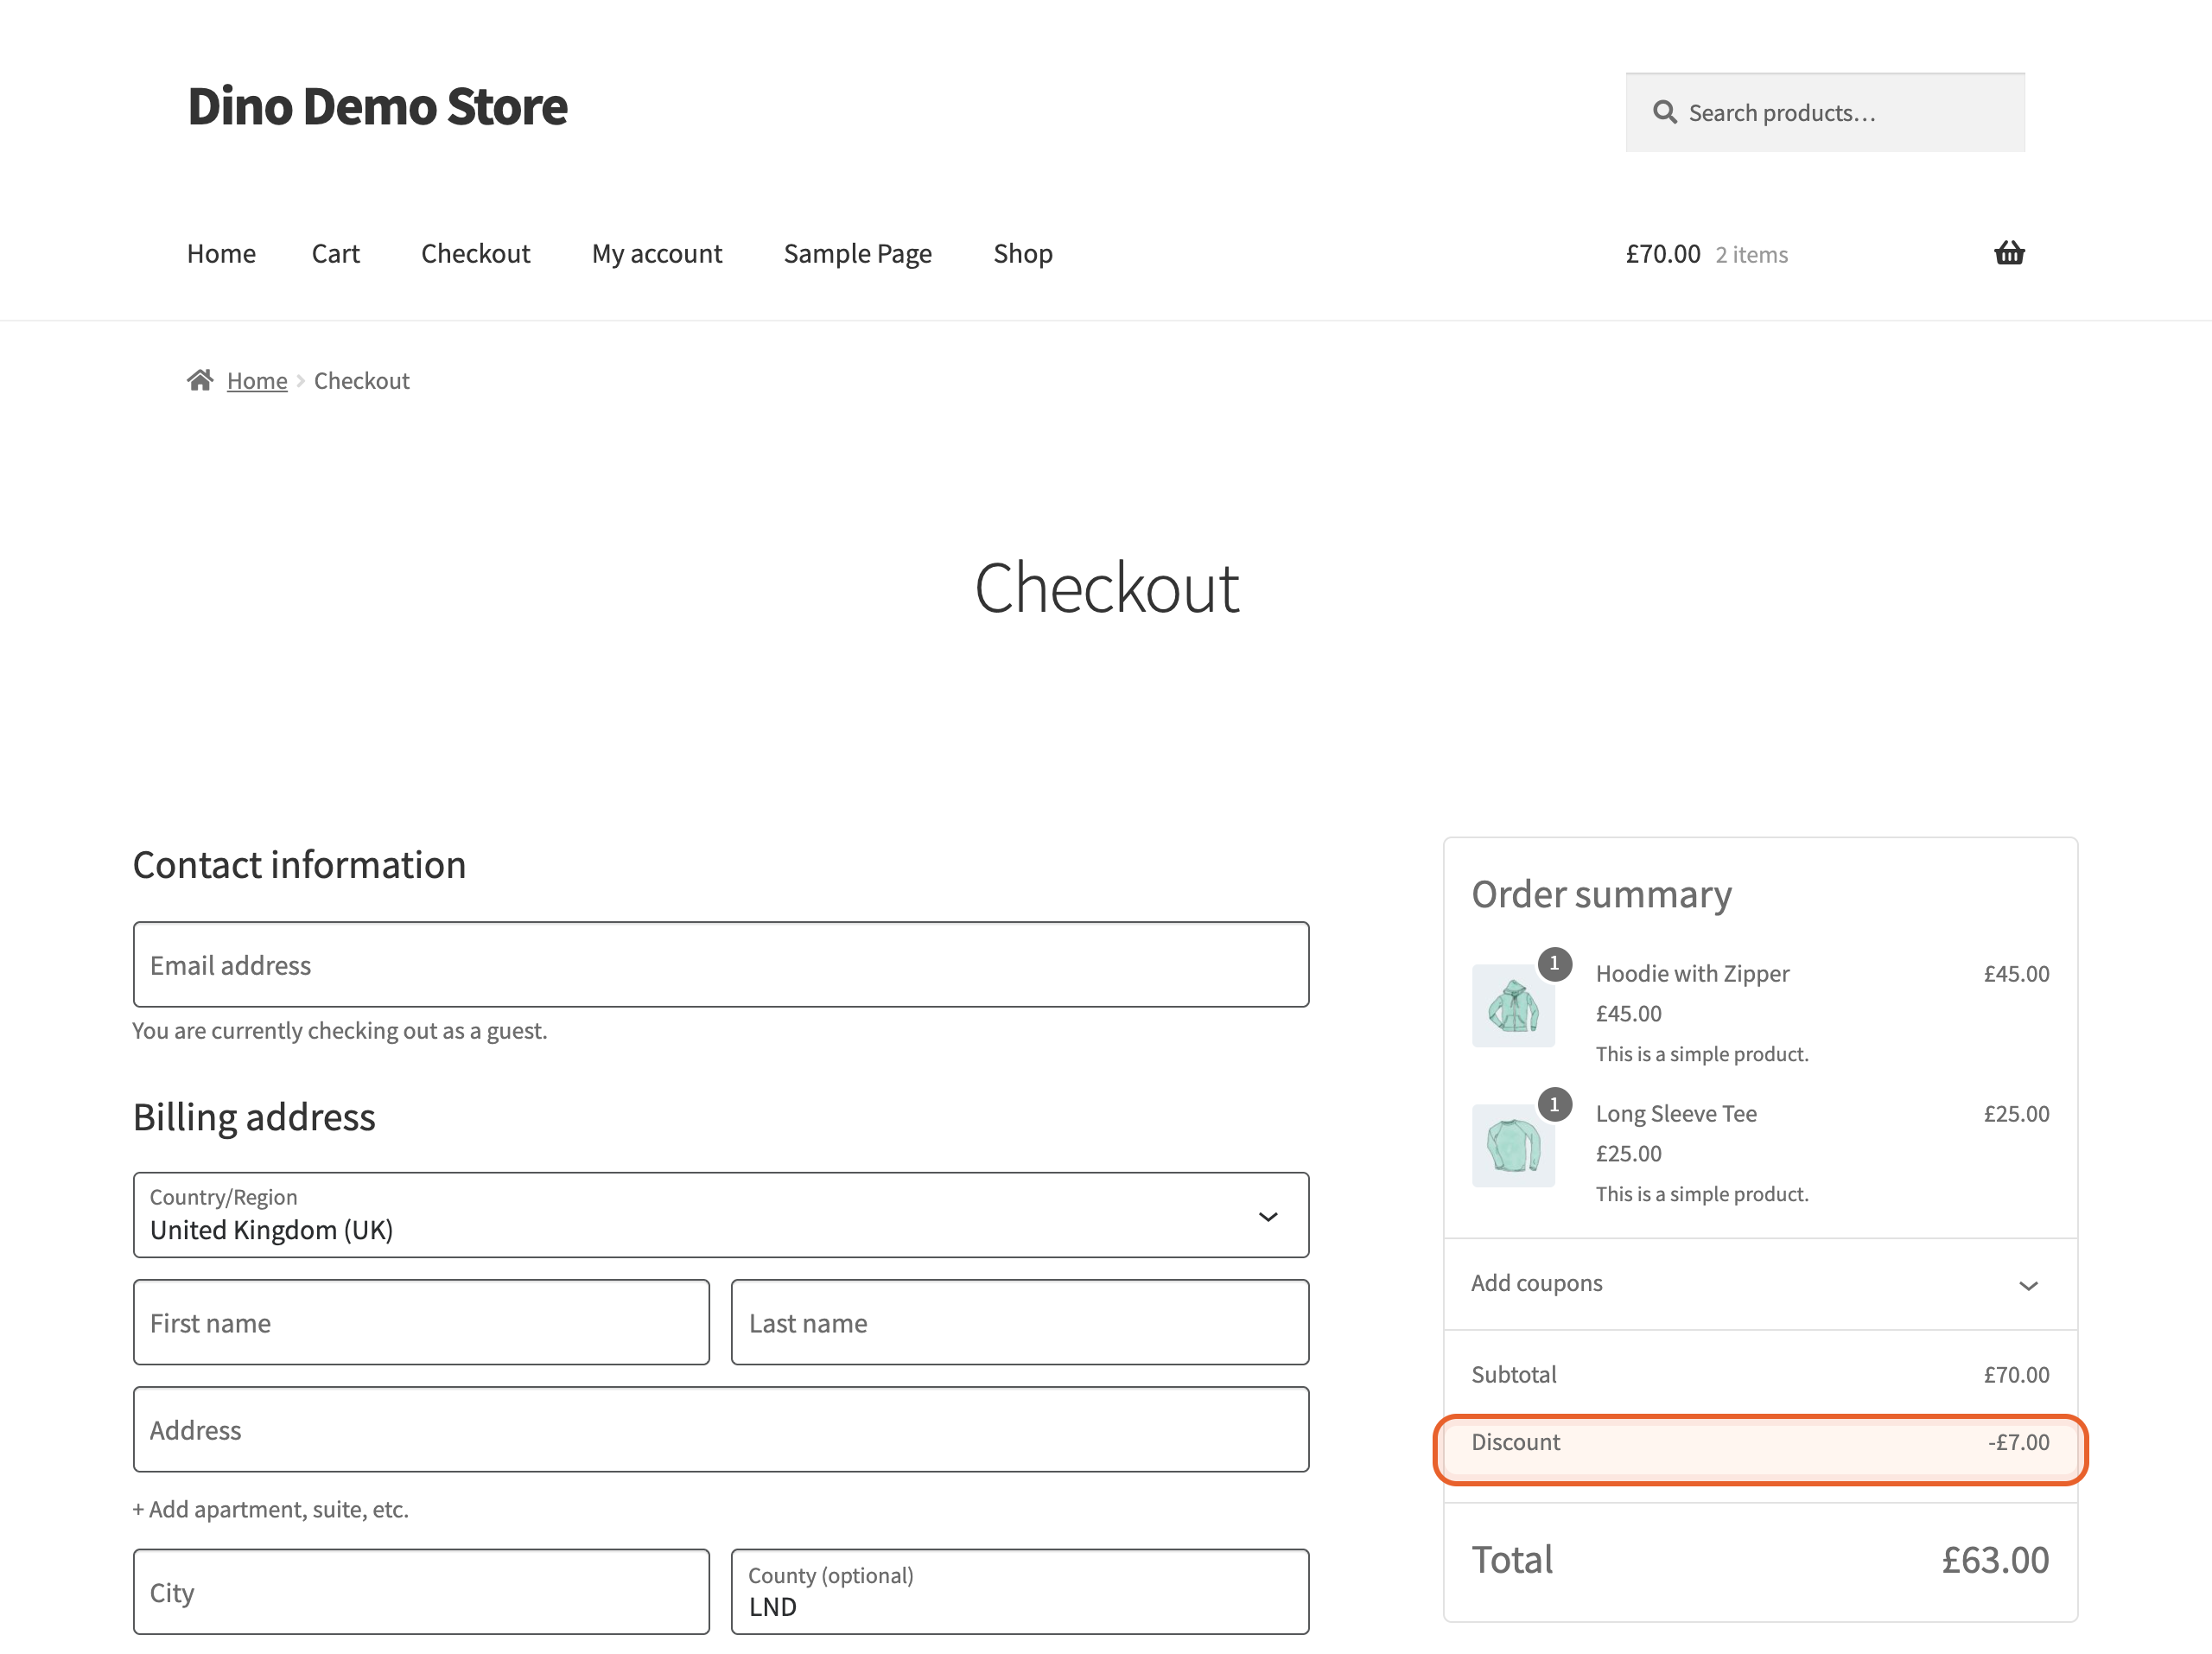Click the Long Sleeve Tee thumbnail
The width and height of the screenshot is (2212, 1654).
coord(1513,1145)
